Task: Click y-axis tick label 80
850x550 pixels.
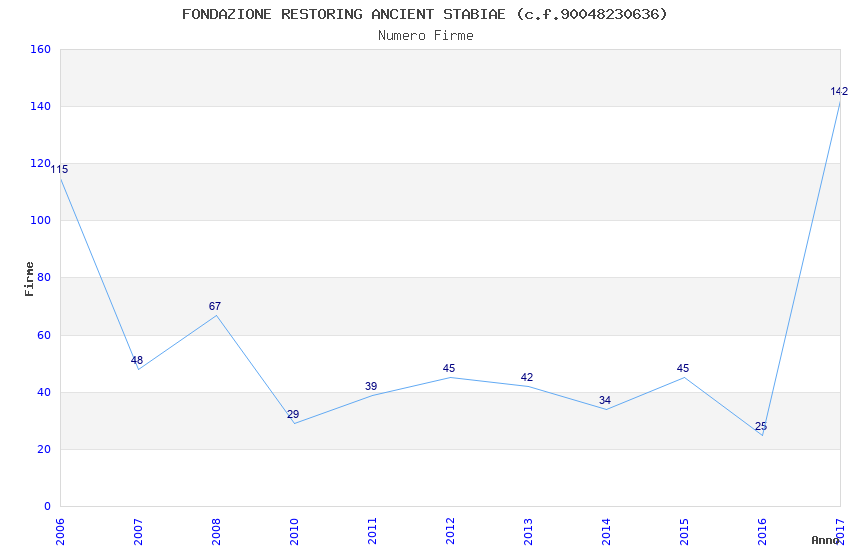Action: tap(44, 277)
